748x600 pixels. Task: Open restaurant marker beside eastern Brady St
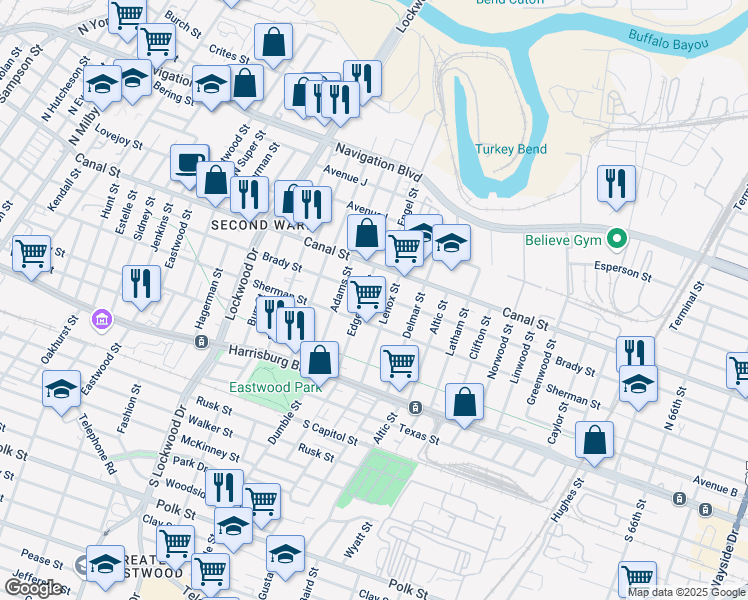point(635,354)
